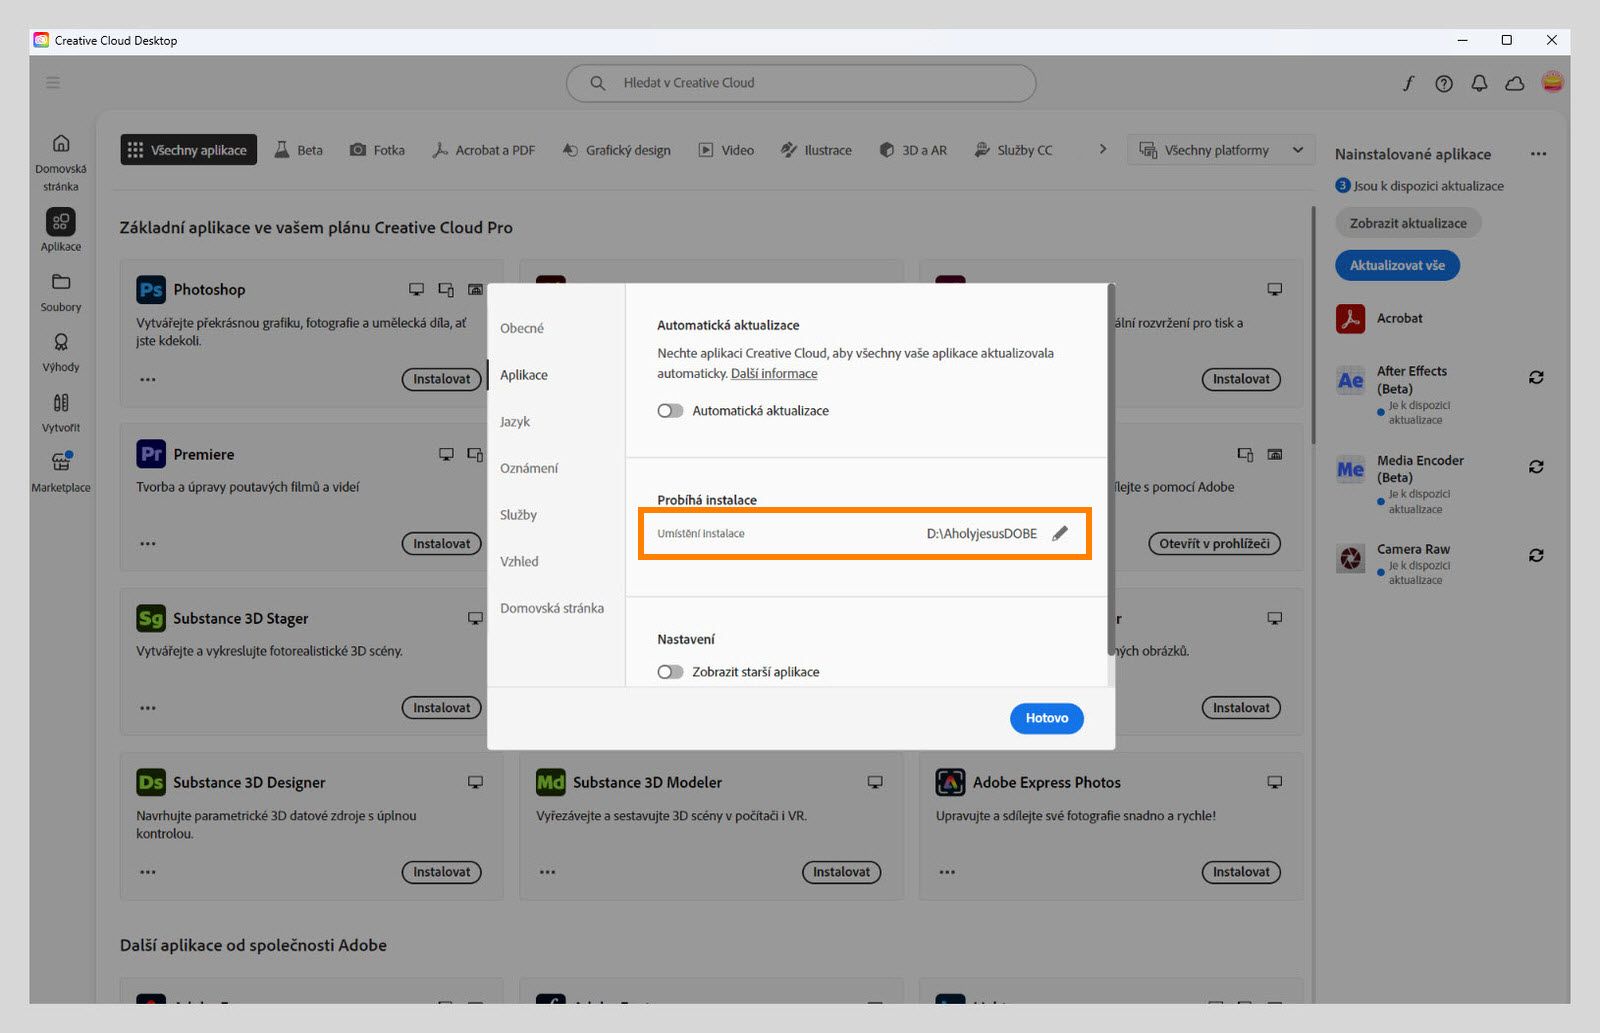The height and width of the screenshot is (1033, 1600).
Task: Open Soubory in the left sidebar
Action: click(61, 293)
